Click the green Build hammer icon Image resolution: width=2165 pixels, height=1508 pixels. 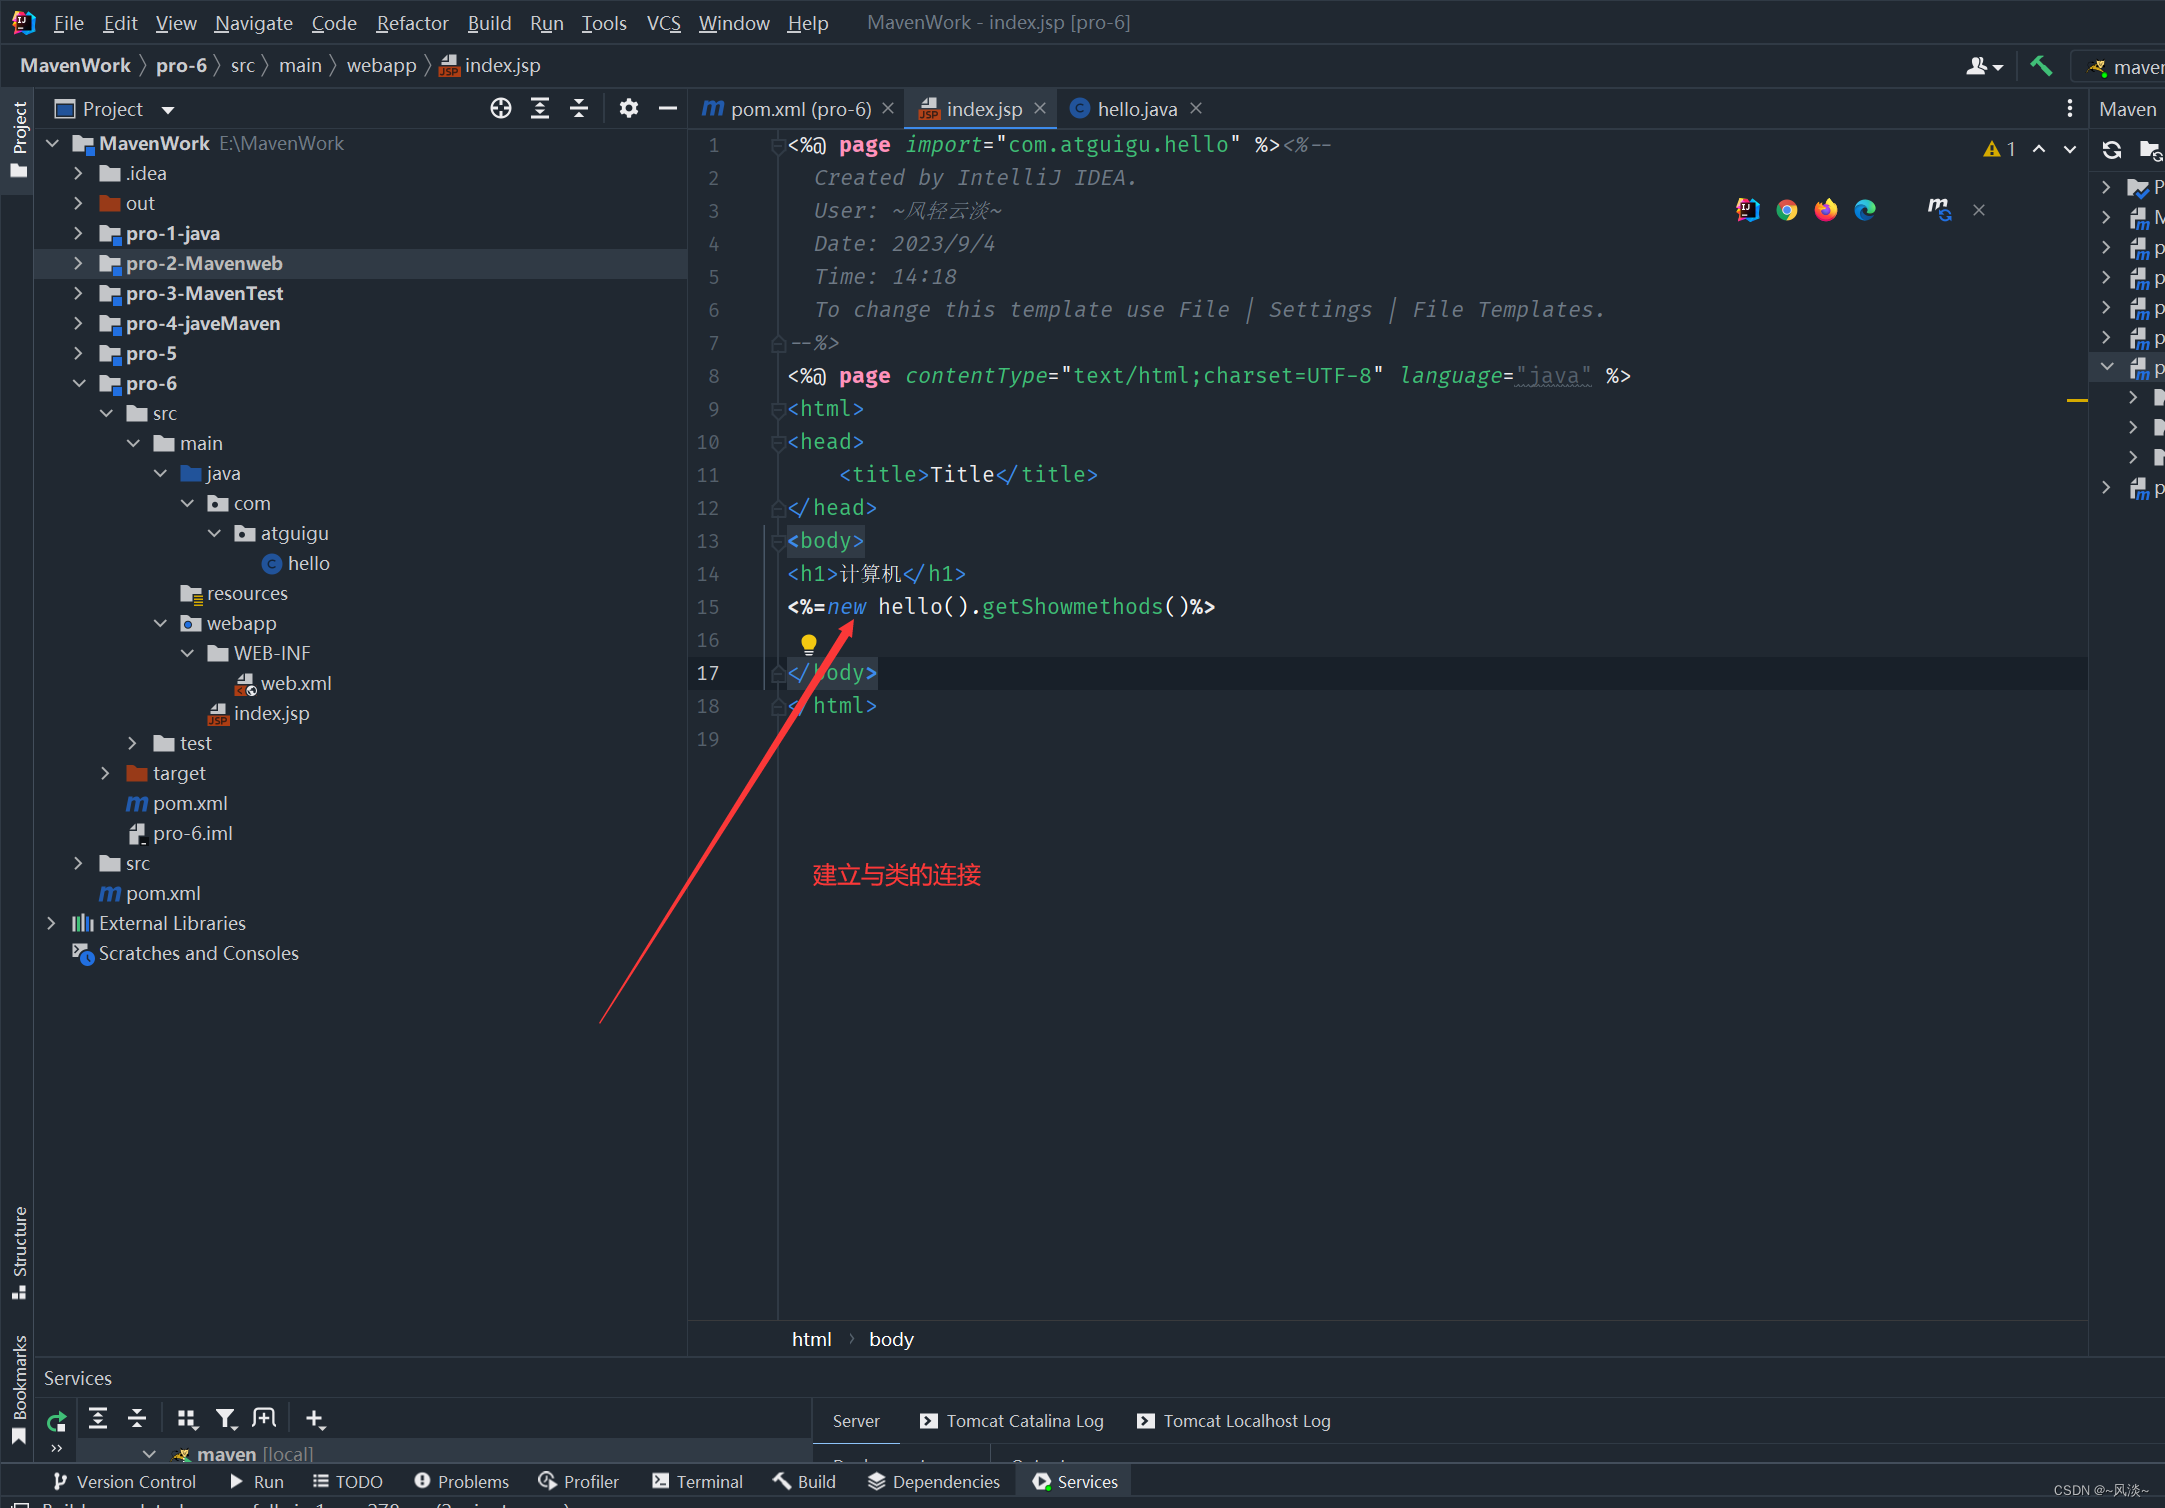coord(2040,66)
